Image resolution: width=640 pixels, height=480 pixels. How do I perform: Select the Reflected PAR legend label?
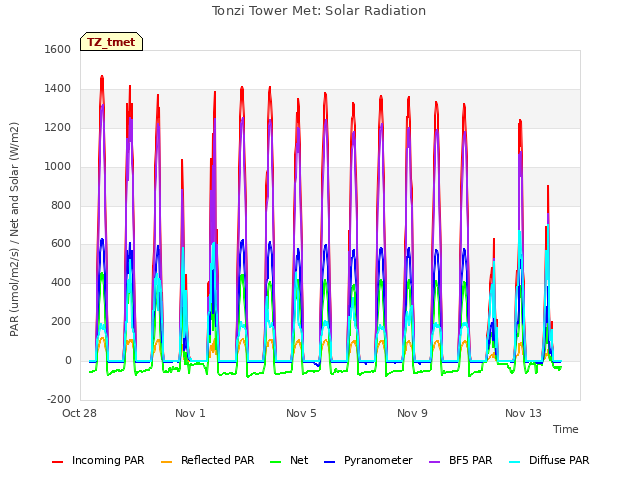218,460
